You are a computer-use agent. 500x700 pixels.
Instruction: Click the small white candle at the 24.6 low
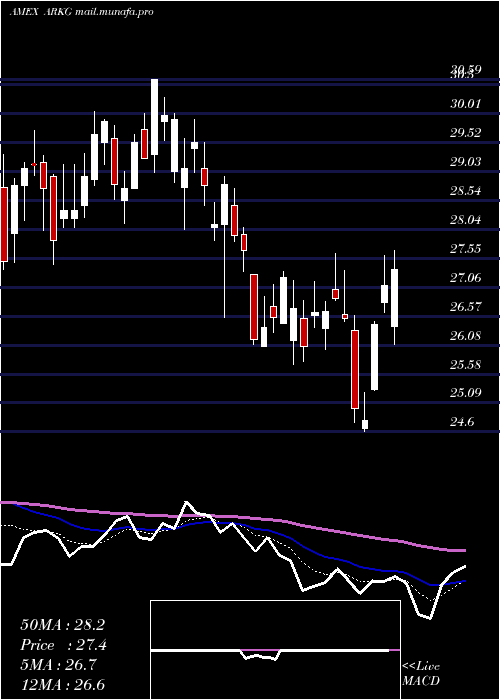click(x=365, y=424)
